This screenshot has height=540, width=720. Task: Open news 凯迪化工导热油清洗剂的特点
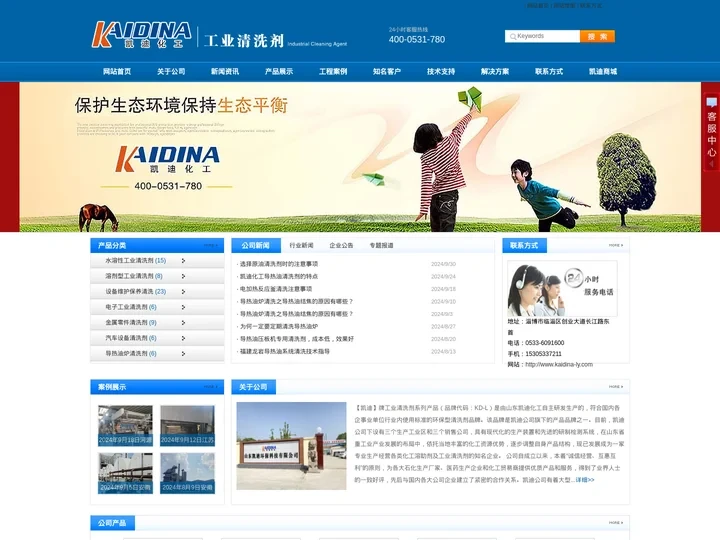click(x=279, y=276)
